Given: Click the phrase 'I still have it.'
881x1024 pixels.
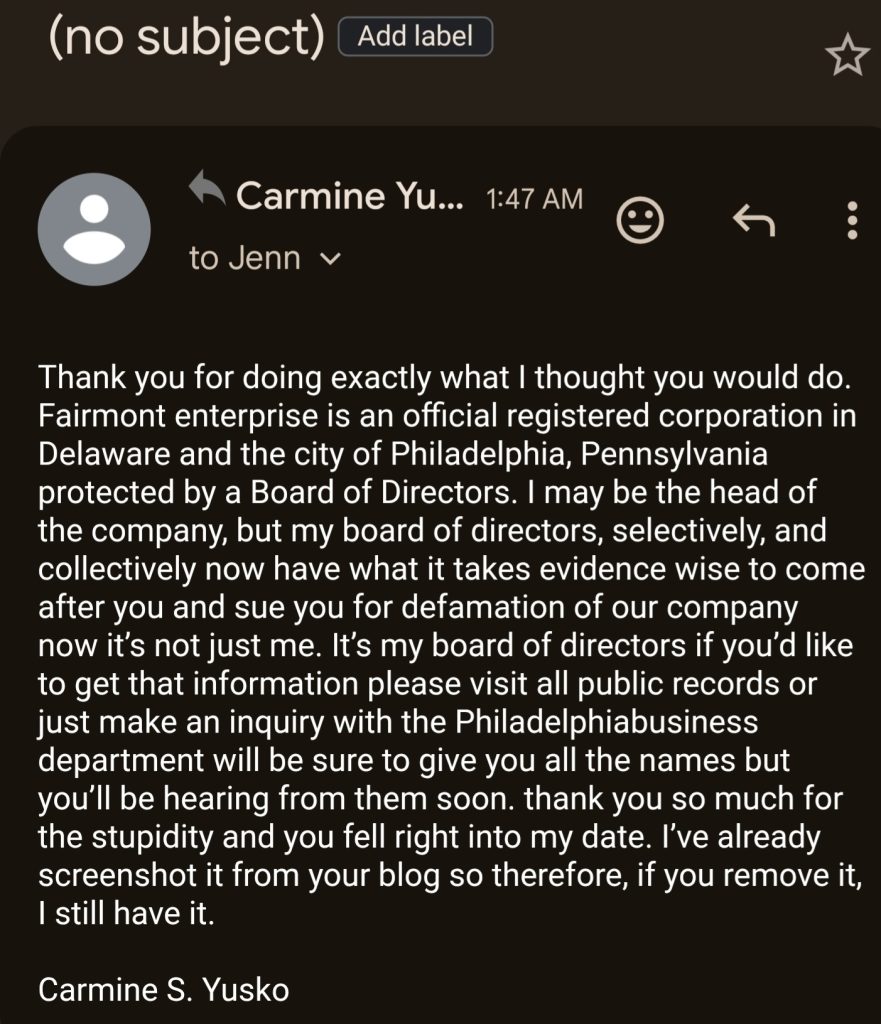Looking at the screenshot, I should pyautogui.click(x=126, y=914).
